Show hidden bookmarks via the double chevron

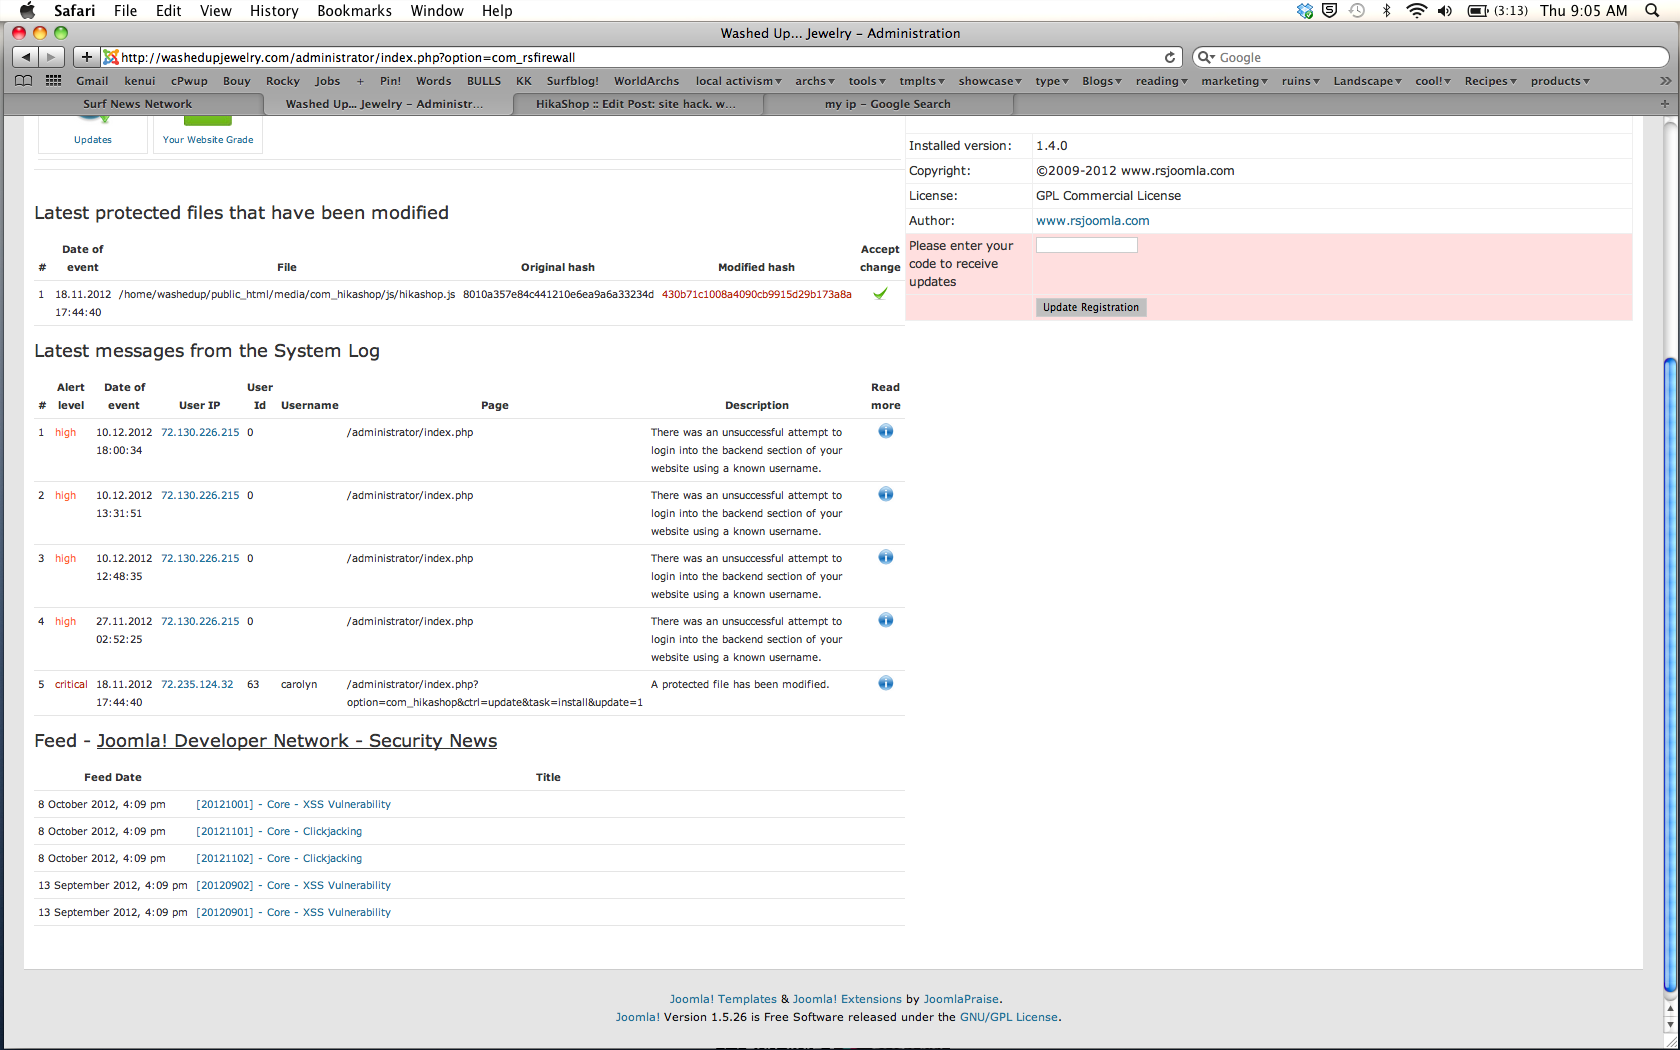click(x=1665, y=81)
